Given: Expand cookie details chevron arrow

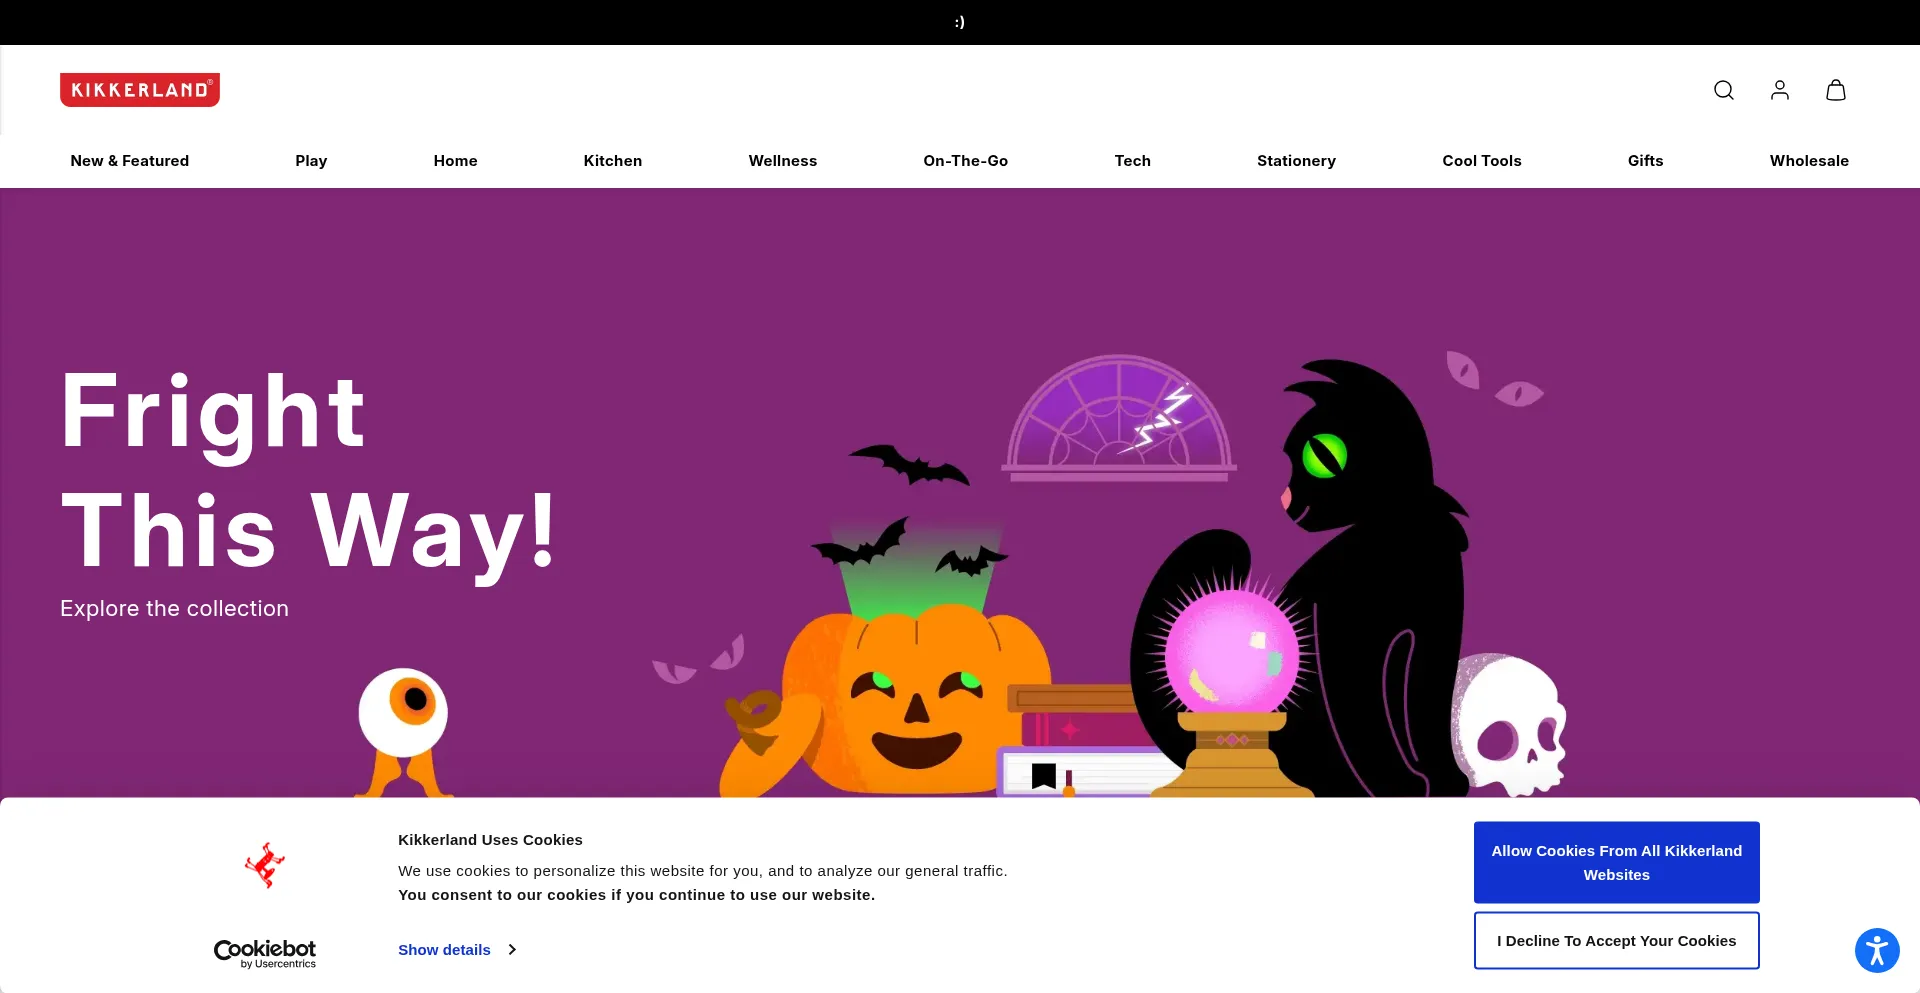Looking at the screenshot, I should pyautogui.click(x=512, y=950).
